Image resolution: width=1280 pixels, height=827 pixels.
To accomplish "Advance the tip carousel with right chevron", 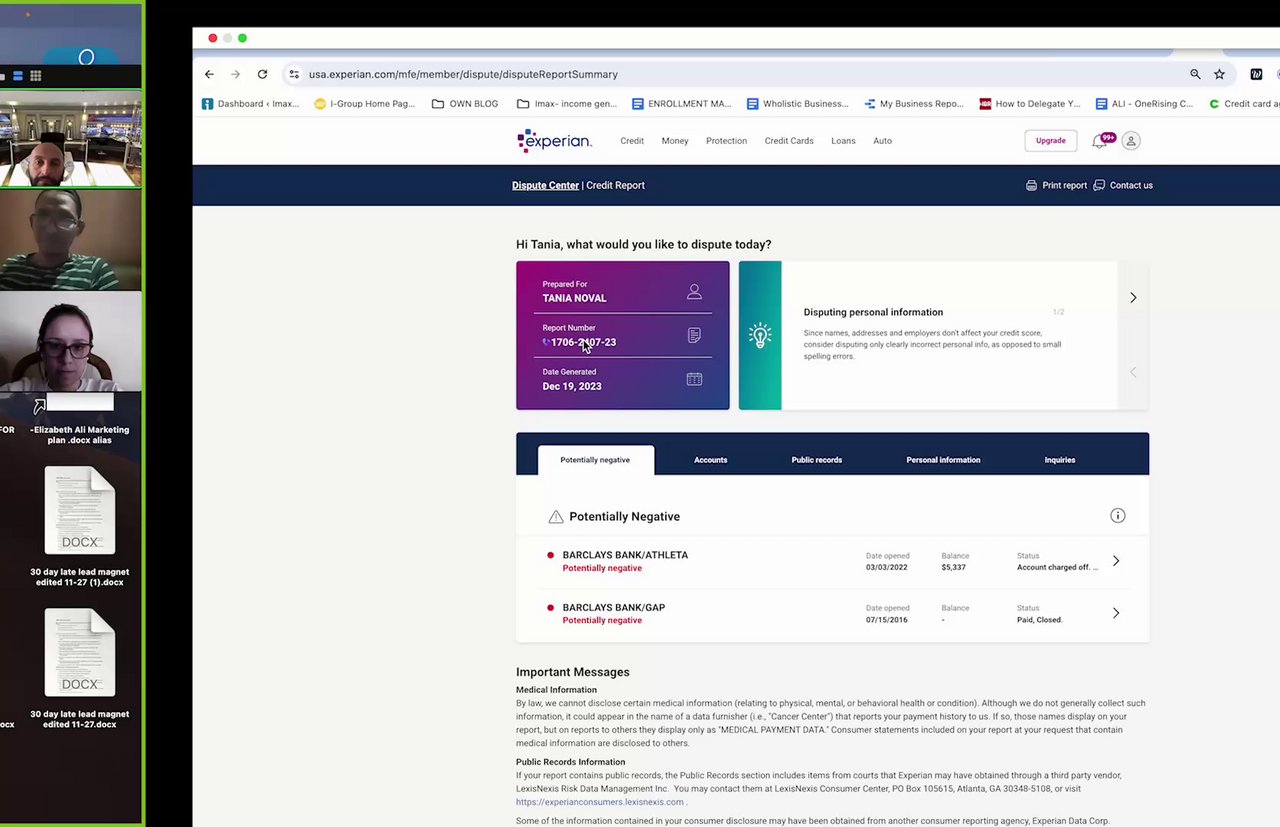I will coord(1133,297).
